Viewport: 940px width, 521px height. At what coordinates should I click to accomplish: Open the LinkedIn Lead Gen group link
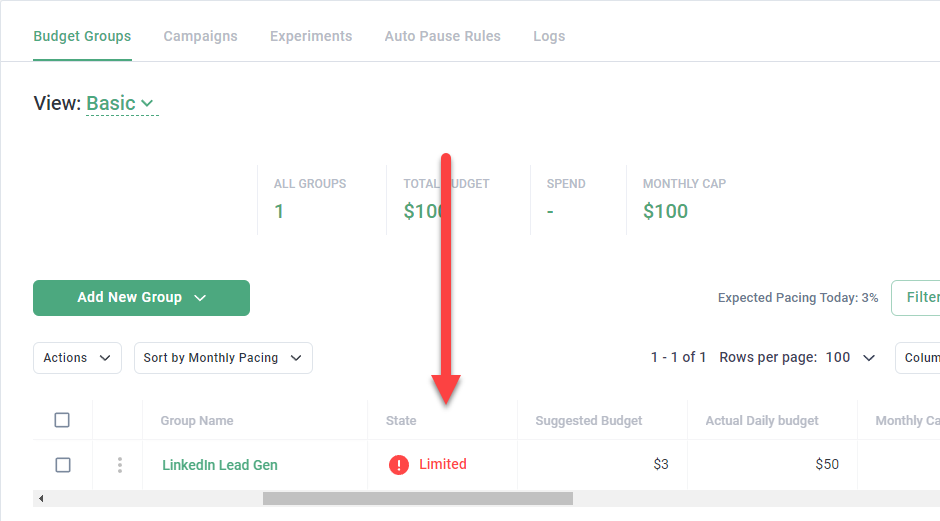220,465
